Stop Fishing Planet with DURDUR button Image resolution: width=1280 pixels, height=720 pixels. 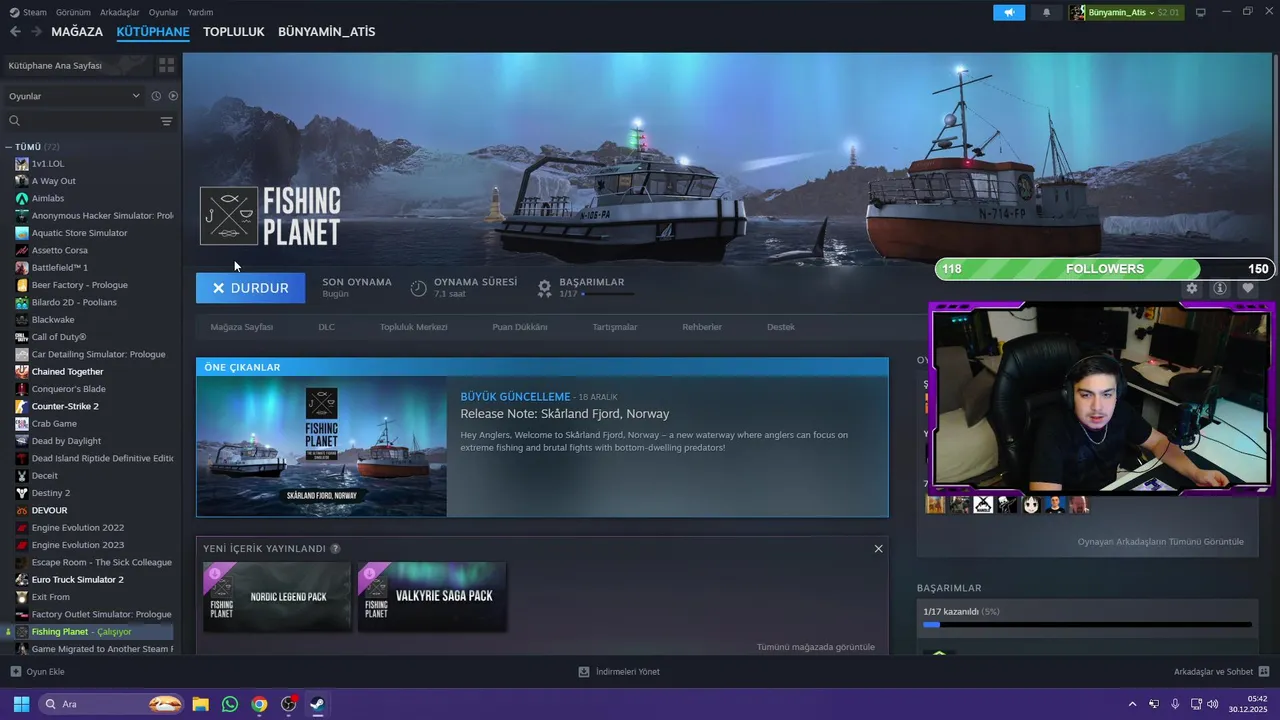coord(250,288)
